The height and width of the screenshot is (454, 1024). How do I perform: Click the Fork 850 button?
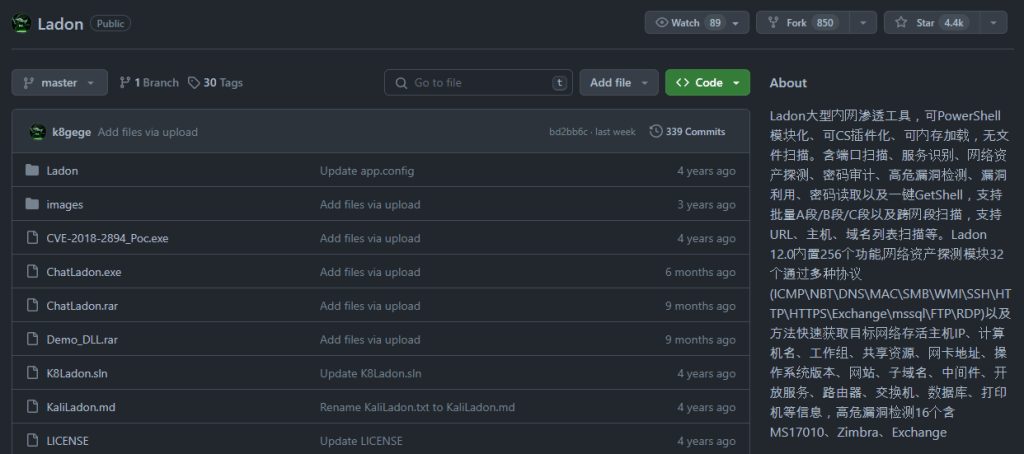pyautogui.click(x=804, y=23)
